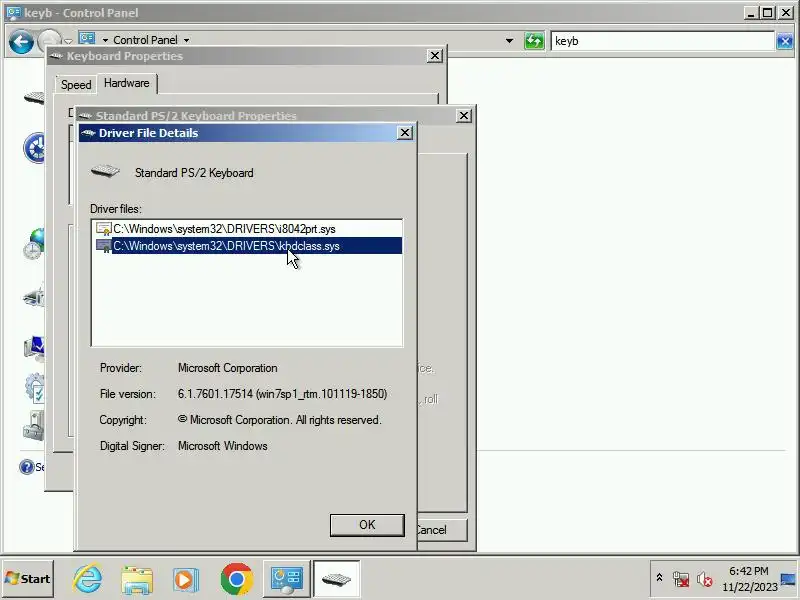The image size is (800, 600).
Task: Click the Microsoft Windows digital signer text
Action: (222, 446)
